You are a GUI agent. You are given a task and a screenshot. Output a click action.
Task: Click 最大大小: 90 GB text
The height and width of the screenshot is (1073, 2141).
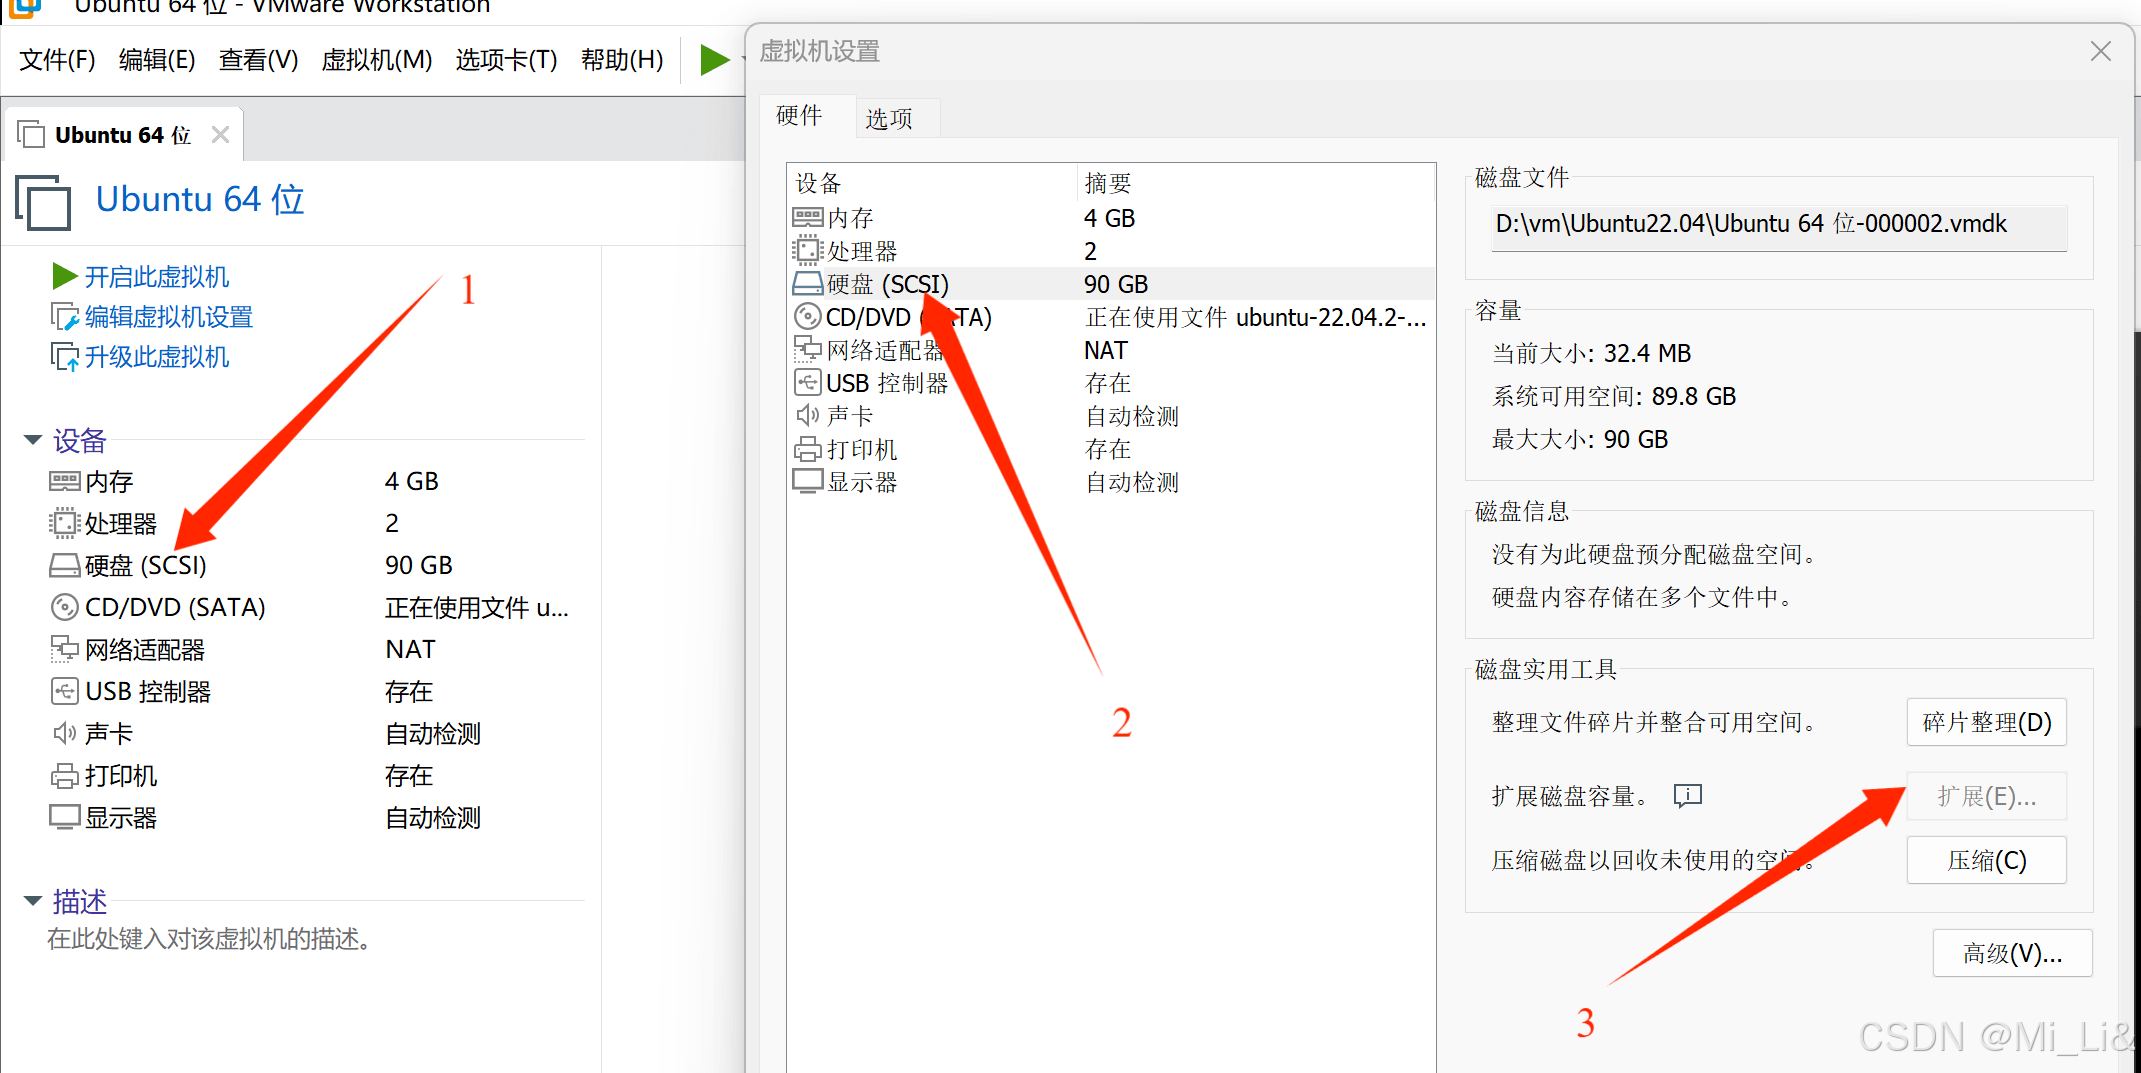pos(1580,439)
